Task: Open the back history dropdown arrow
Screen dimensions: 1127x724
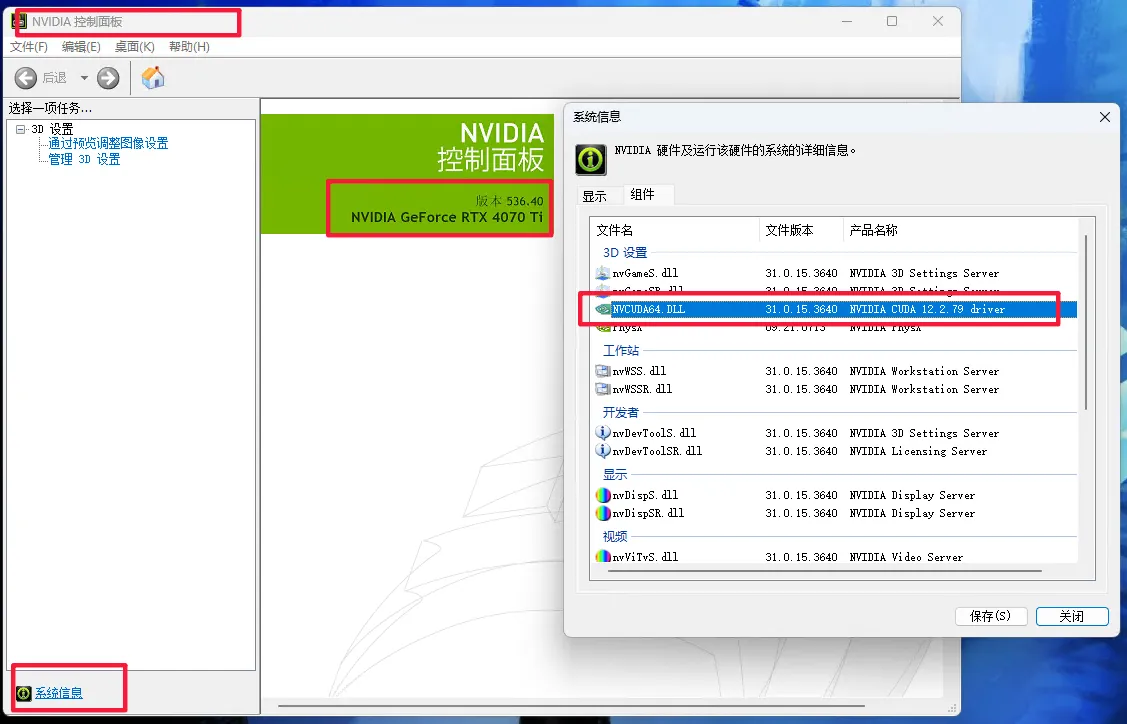Action: pyautogui.click(x=84, y=78)
